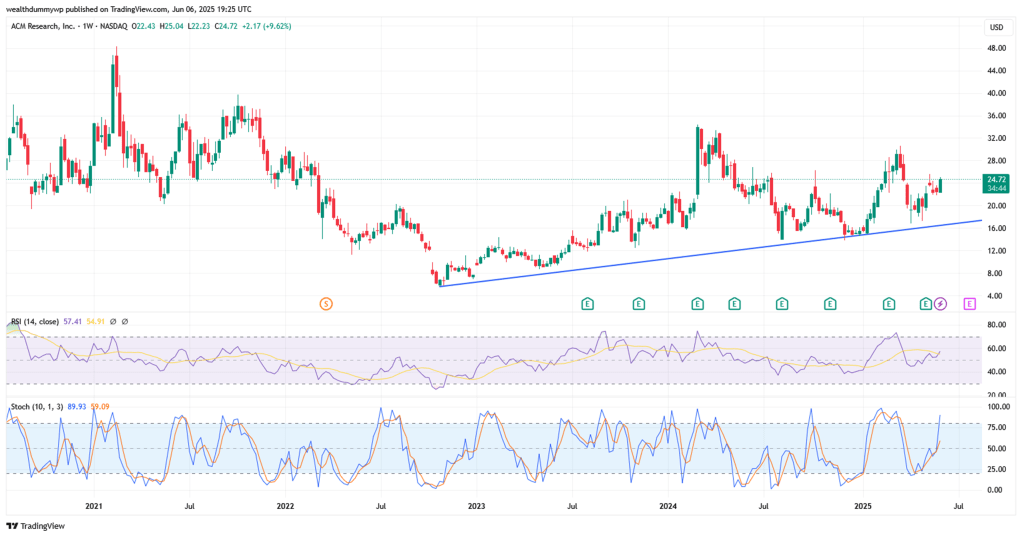Click the 36.00 price axis label
The image size is (1022, 537).
pos(997,116)
